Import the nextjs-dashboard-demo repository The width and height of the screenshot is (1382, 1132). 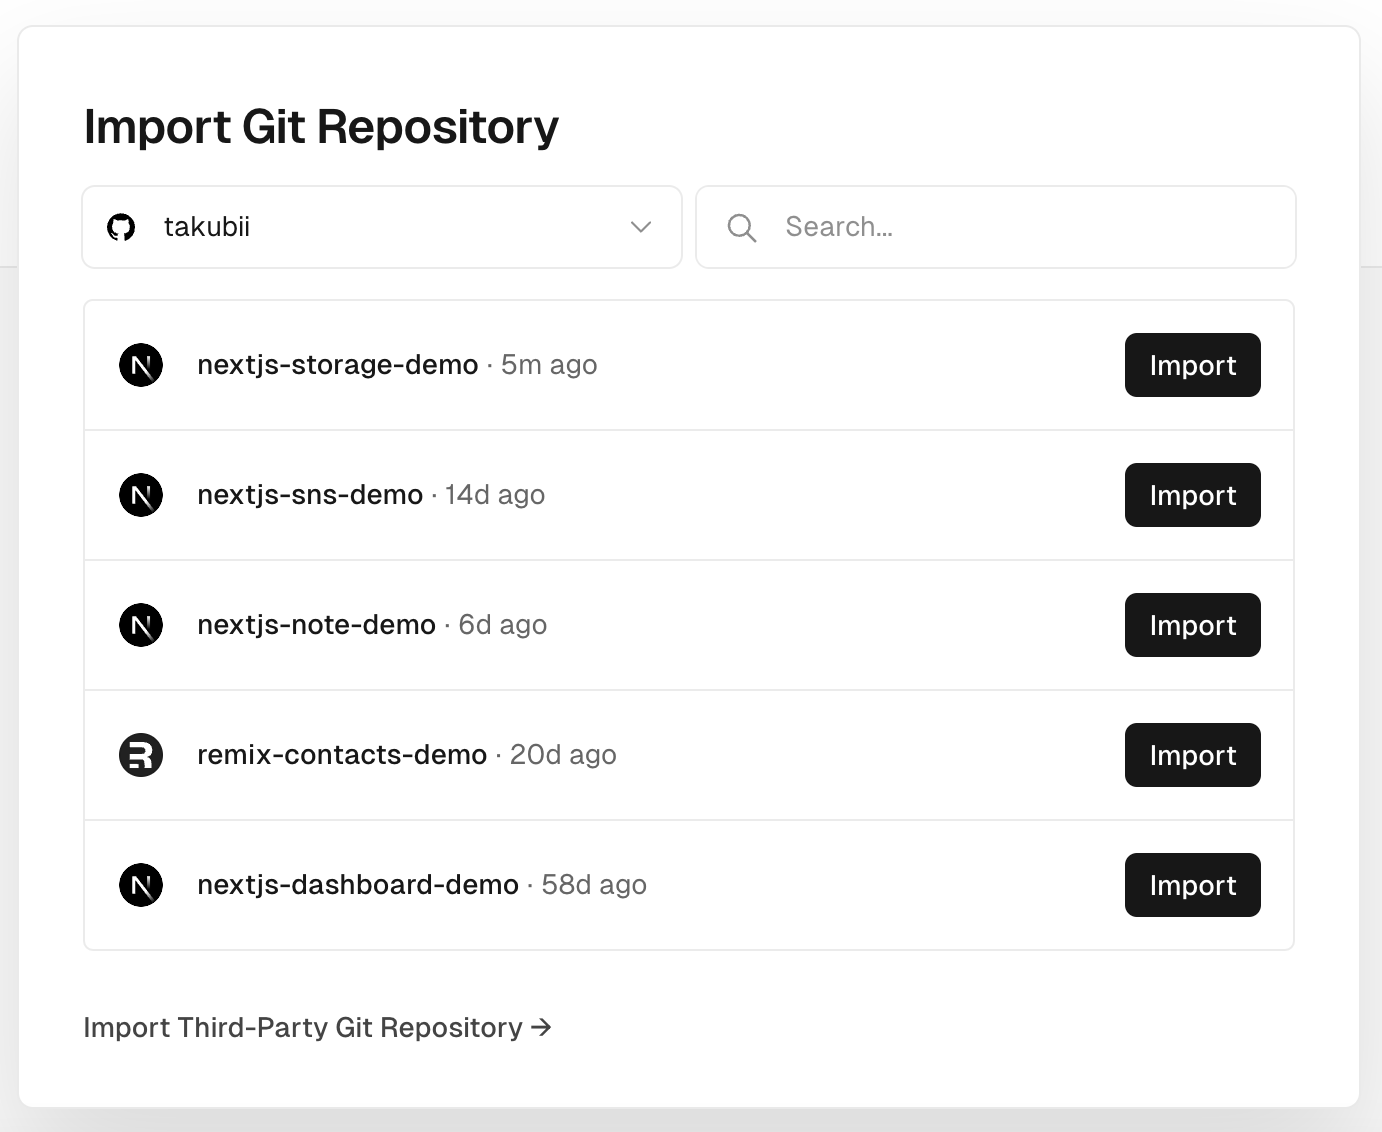[x=1192, y=885]
